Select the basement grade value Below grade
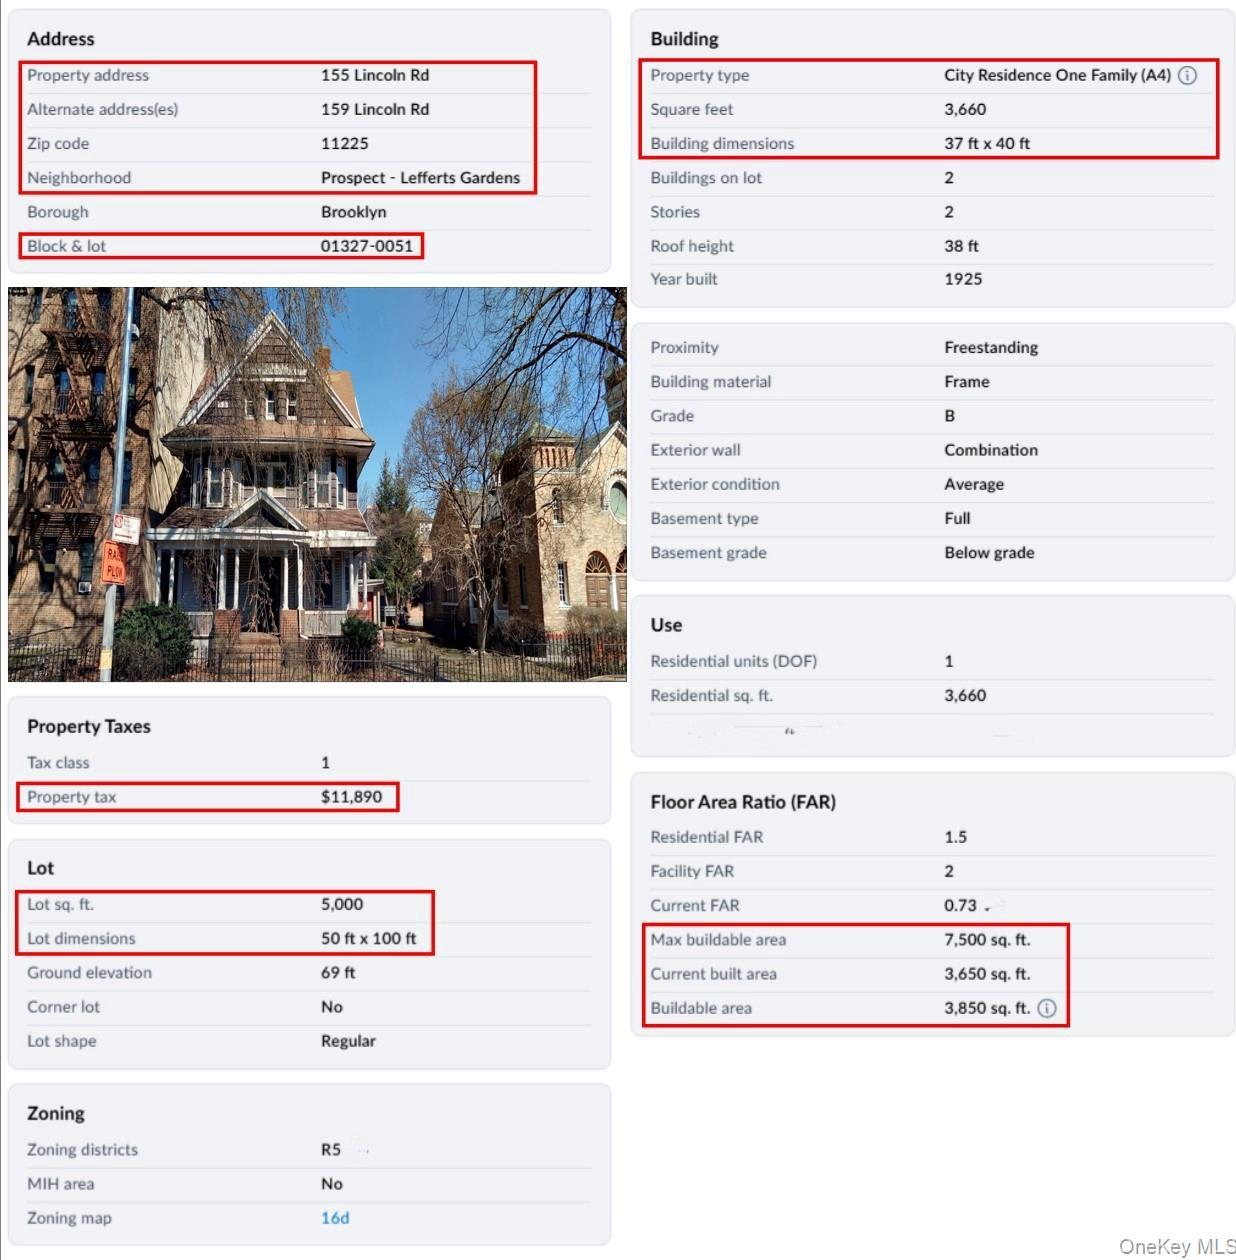Screen dimensions: 1236x1260 tap(989, 553)
